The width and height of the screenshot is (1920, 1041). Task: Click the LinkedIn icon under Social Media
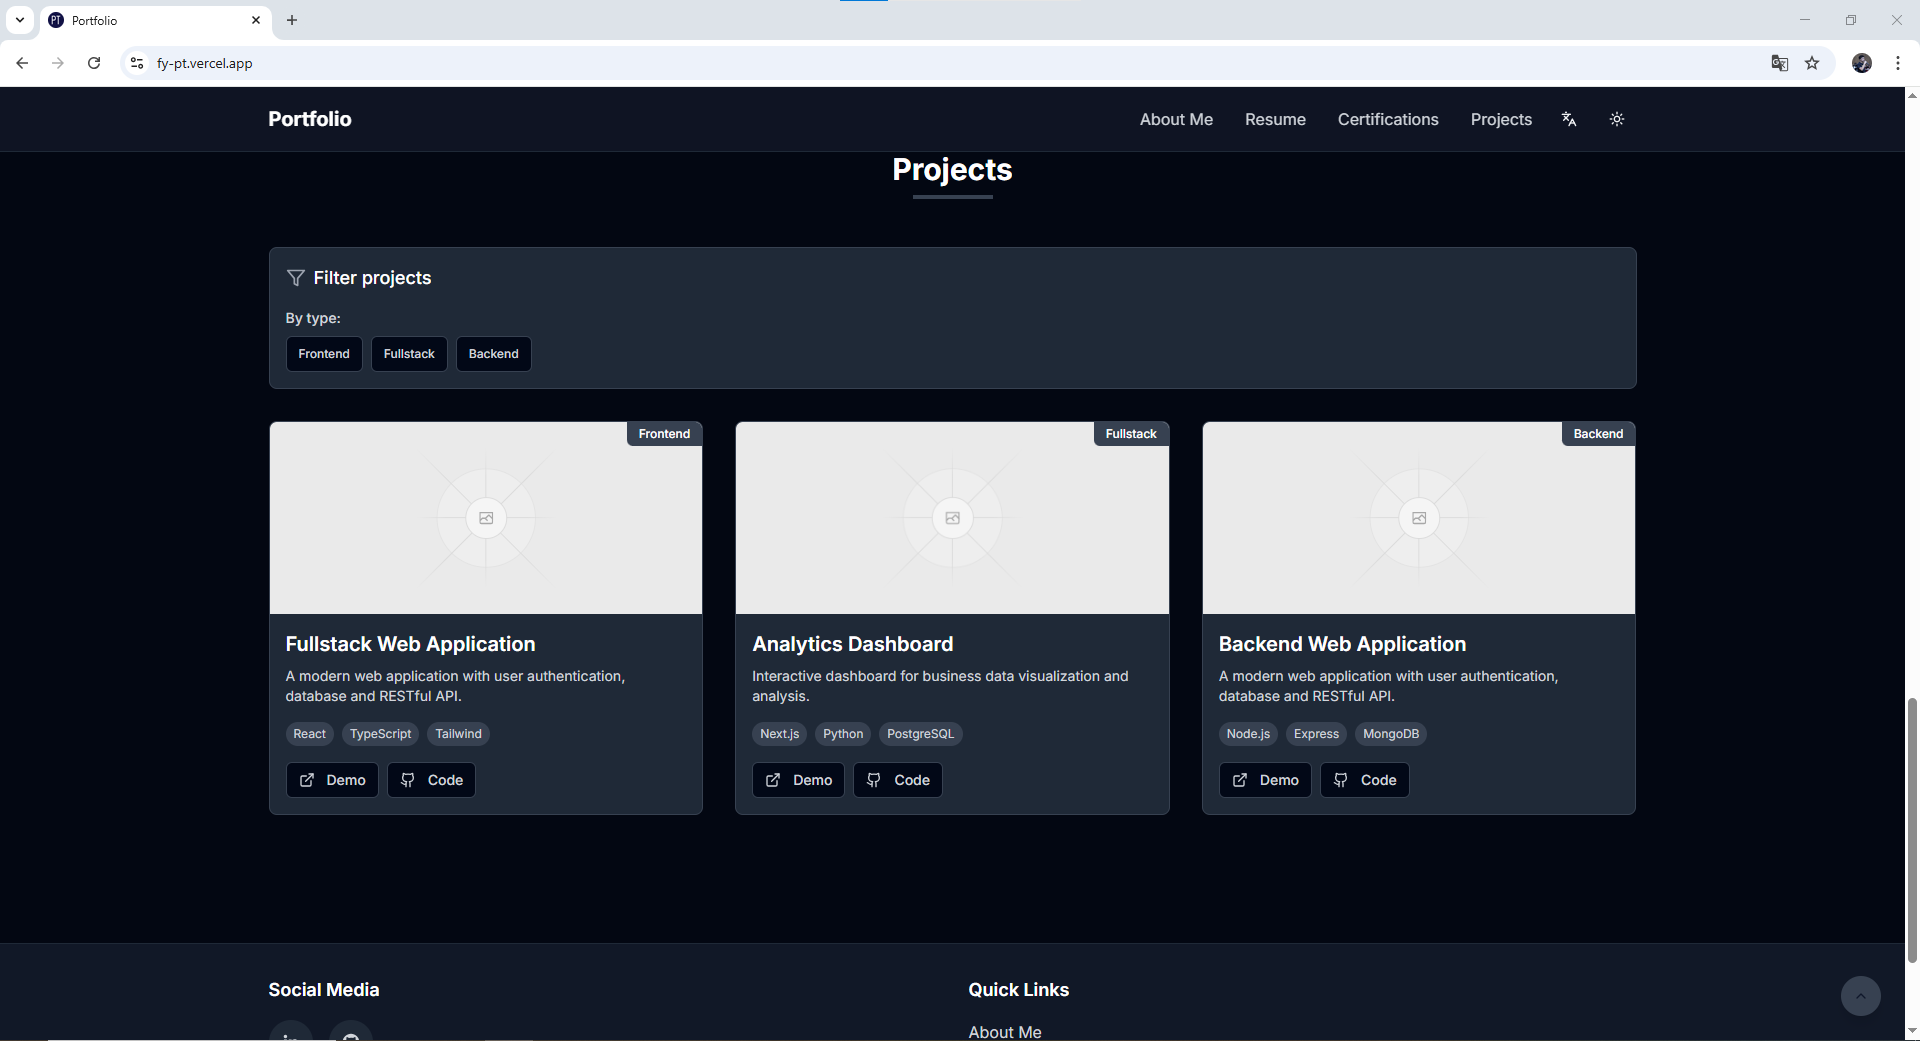point(290,1035)
